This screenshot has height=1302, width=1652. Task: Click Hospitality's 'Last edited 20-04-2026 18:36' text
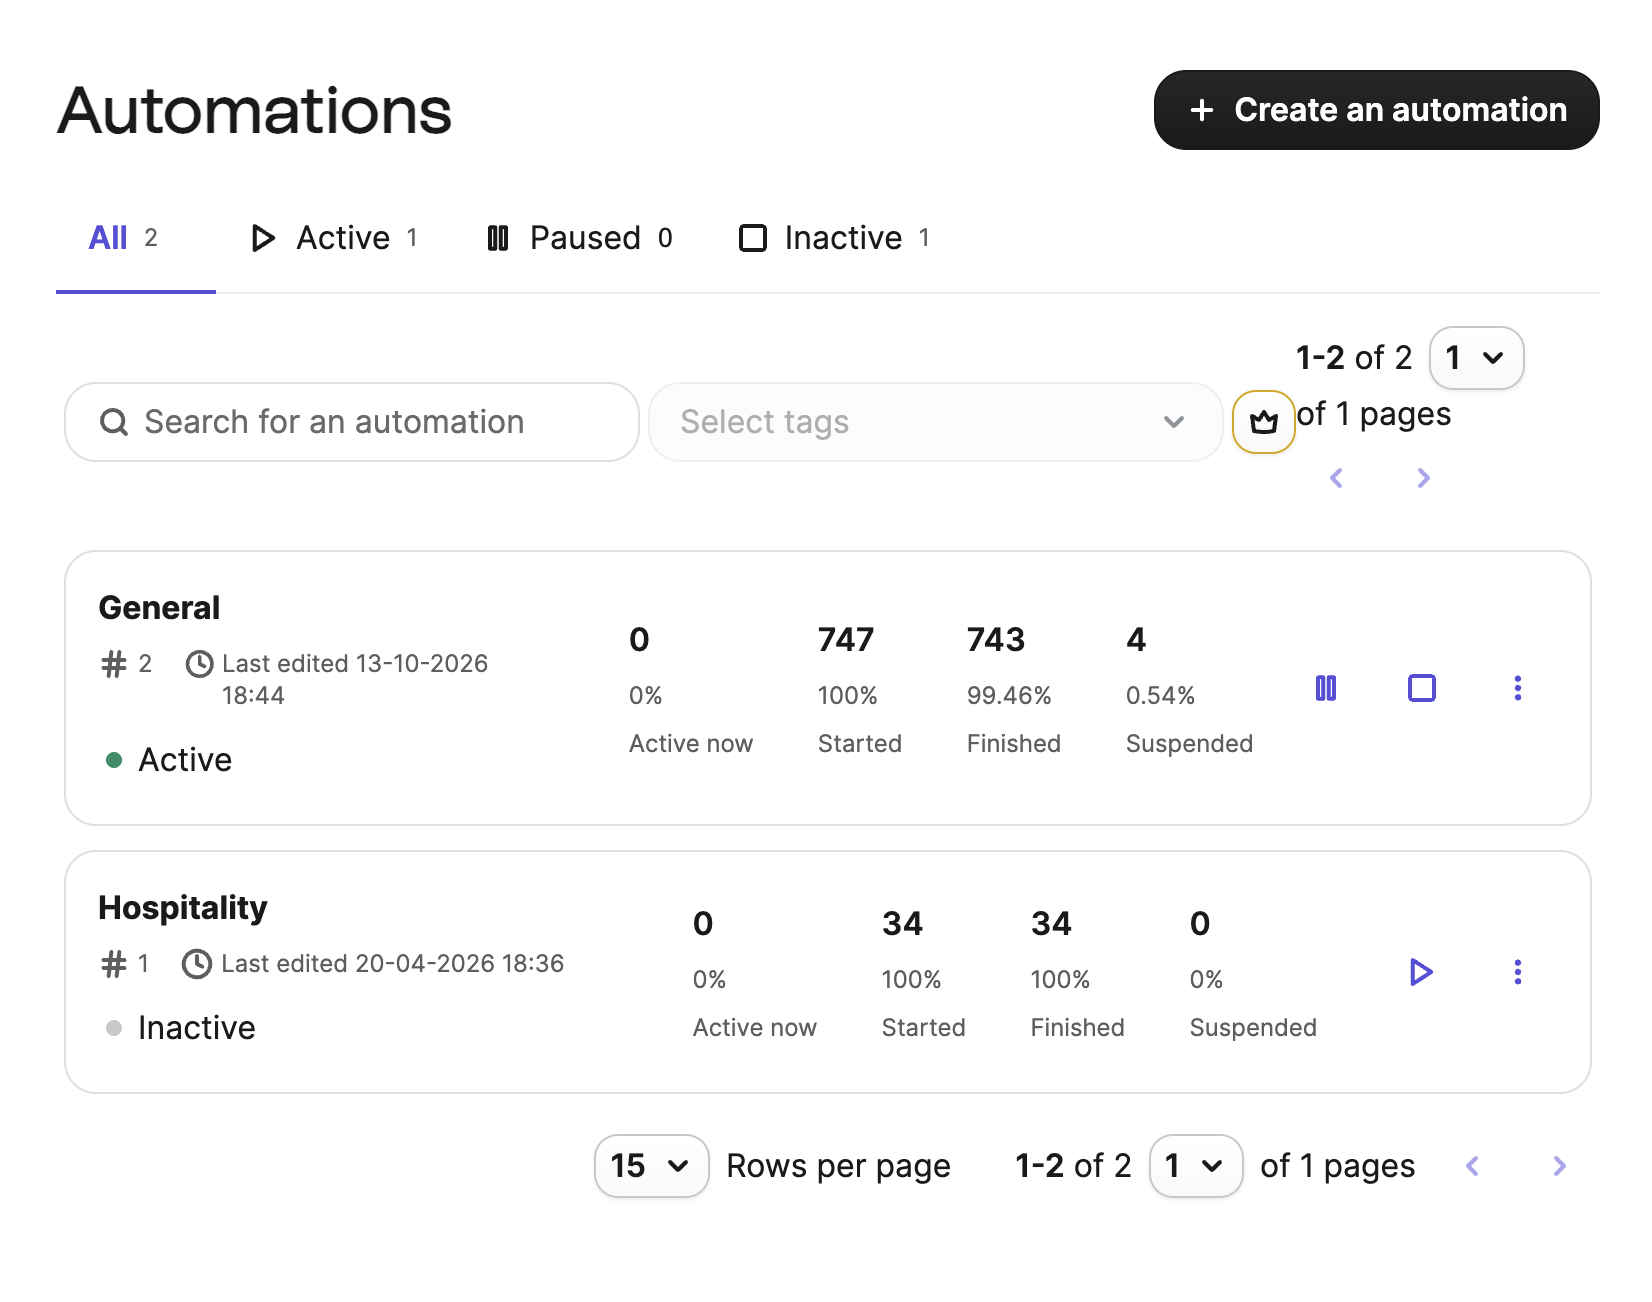tap(392, 964)
